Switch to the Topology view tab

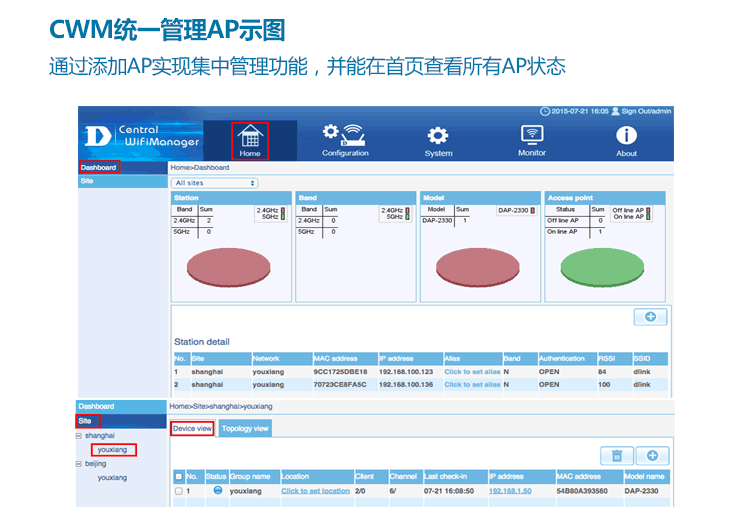[245, 428]
